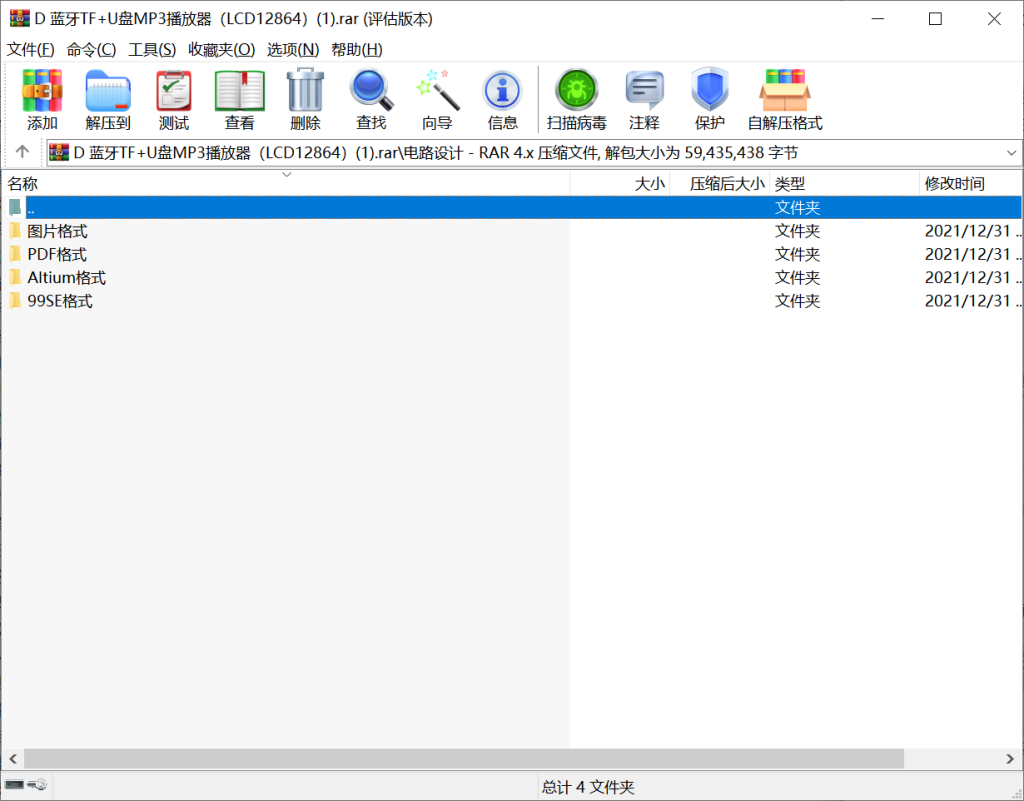Screen dimensions: 1024x801
Task: Select the Altium格式 folder
Action: pos(66,278)
